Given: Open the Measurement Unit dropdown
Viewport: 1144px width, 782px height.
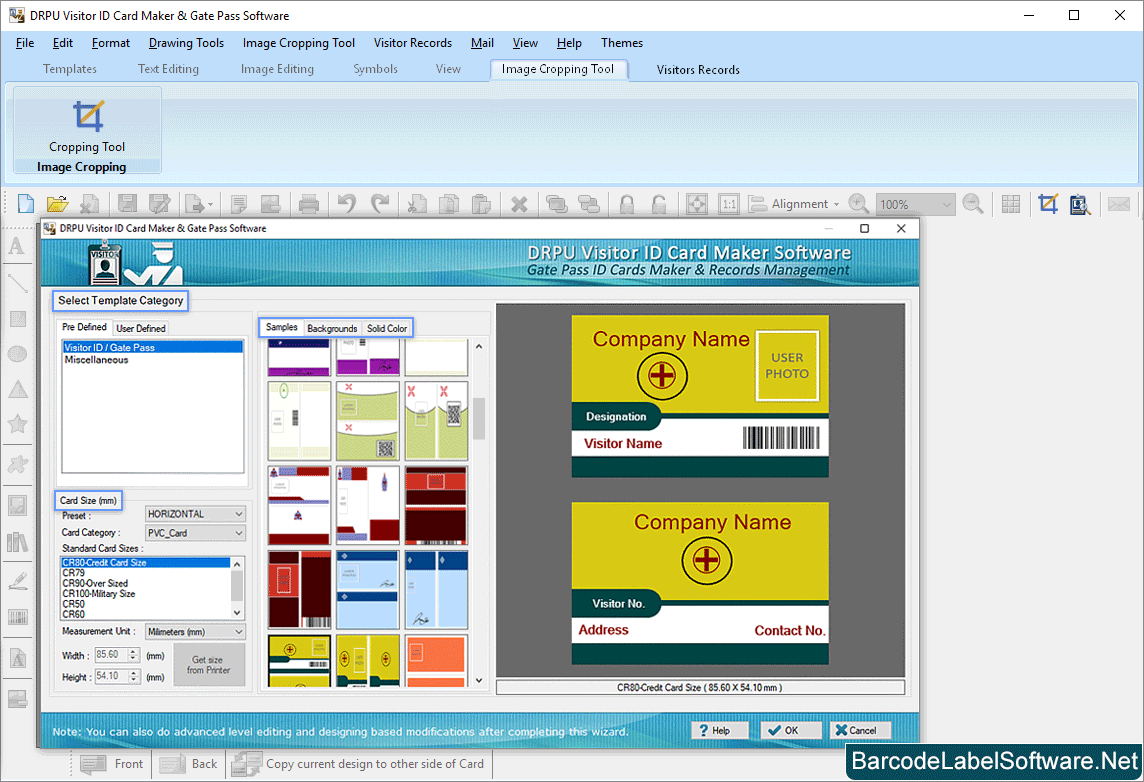Looking at the screenshot, I should (x=195, y=631).
